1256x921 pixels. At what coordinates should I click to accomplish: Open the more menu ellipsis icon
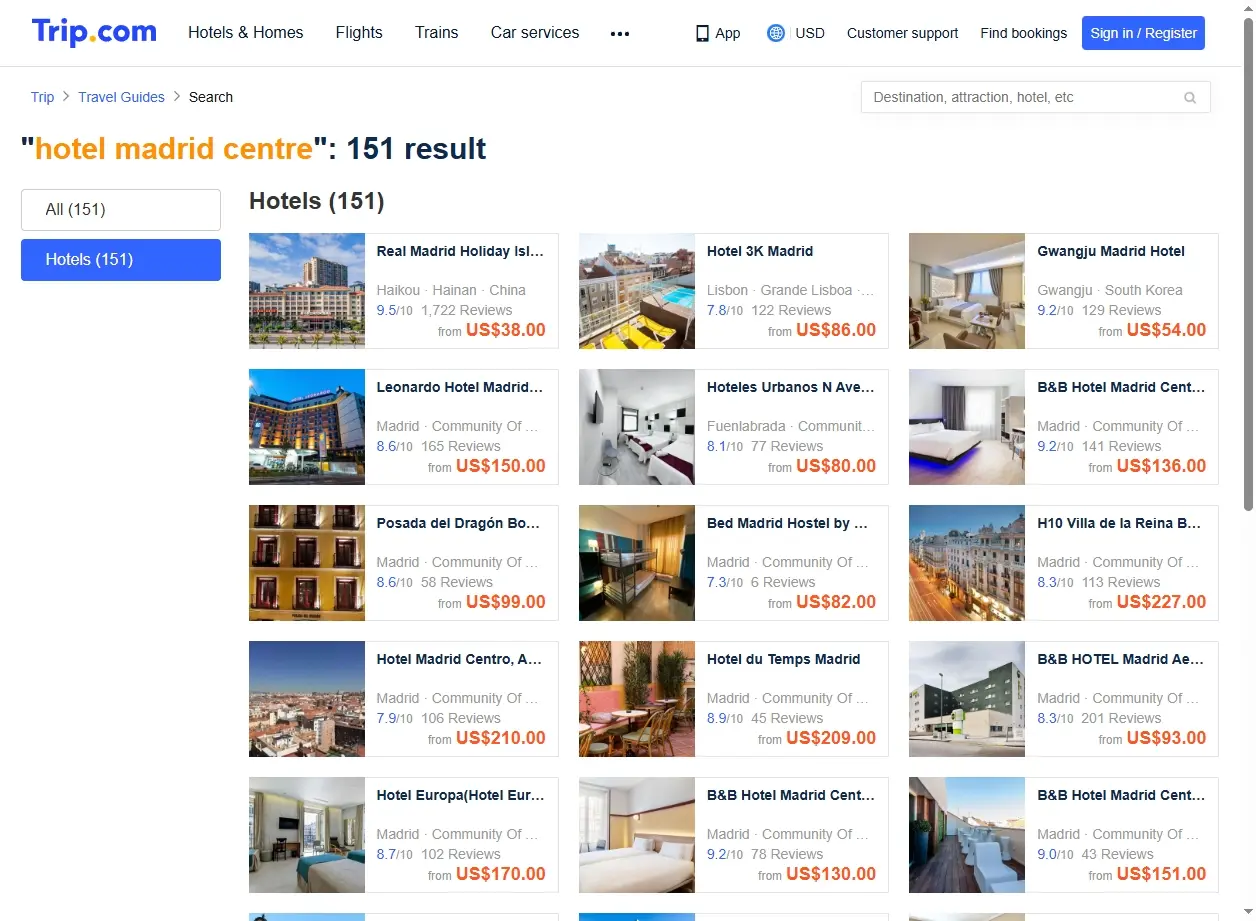tap(620, 33)
